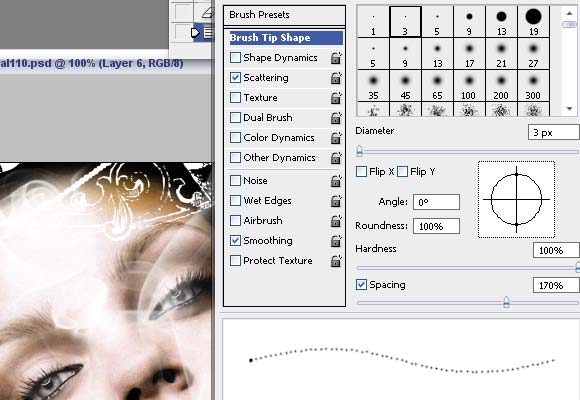Click the Angle input field
This screenshot has width=580, height=400.
(436, 202)
